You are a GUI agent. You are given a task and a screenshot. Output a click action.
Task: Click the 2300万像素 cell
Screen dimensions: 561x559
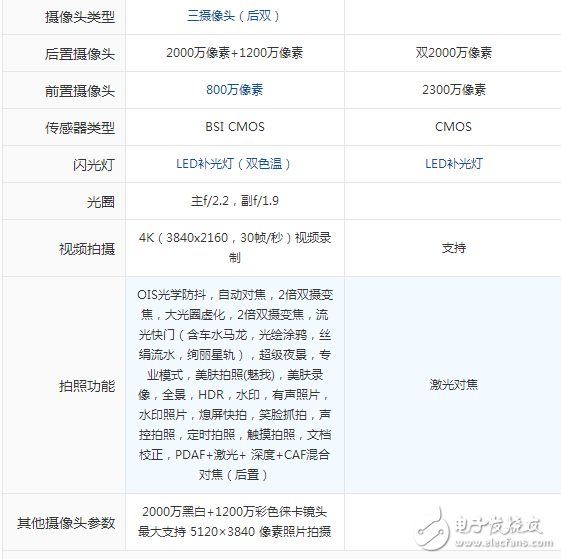454,89
